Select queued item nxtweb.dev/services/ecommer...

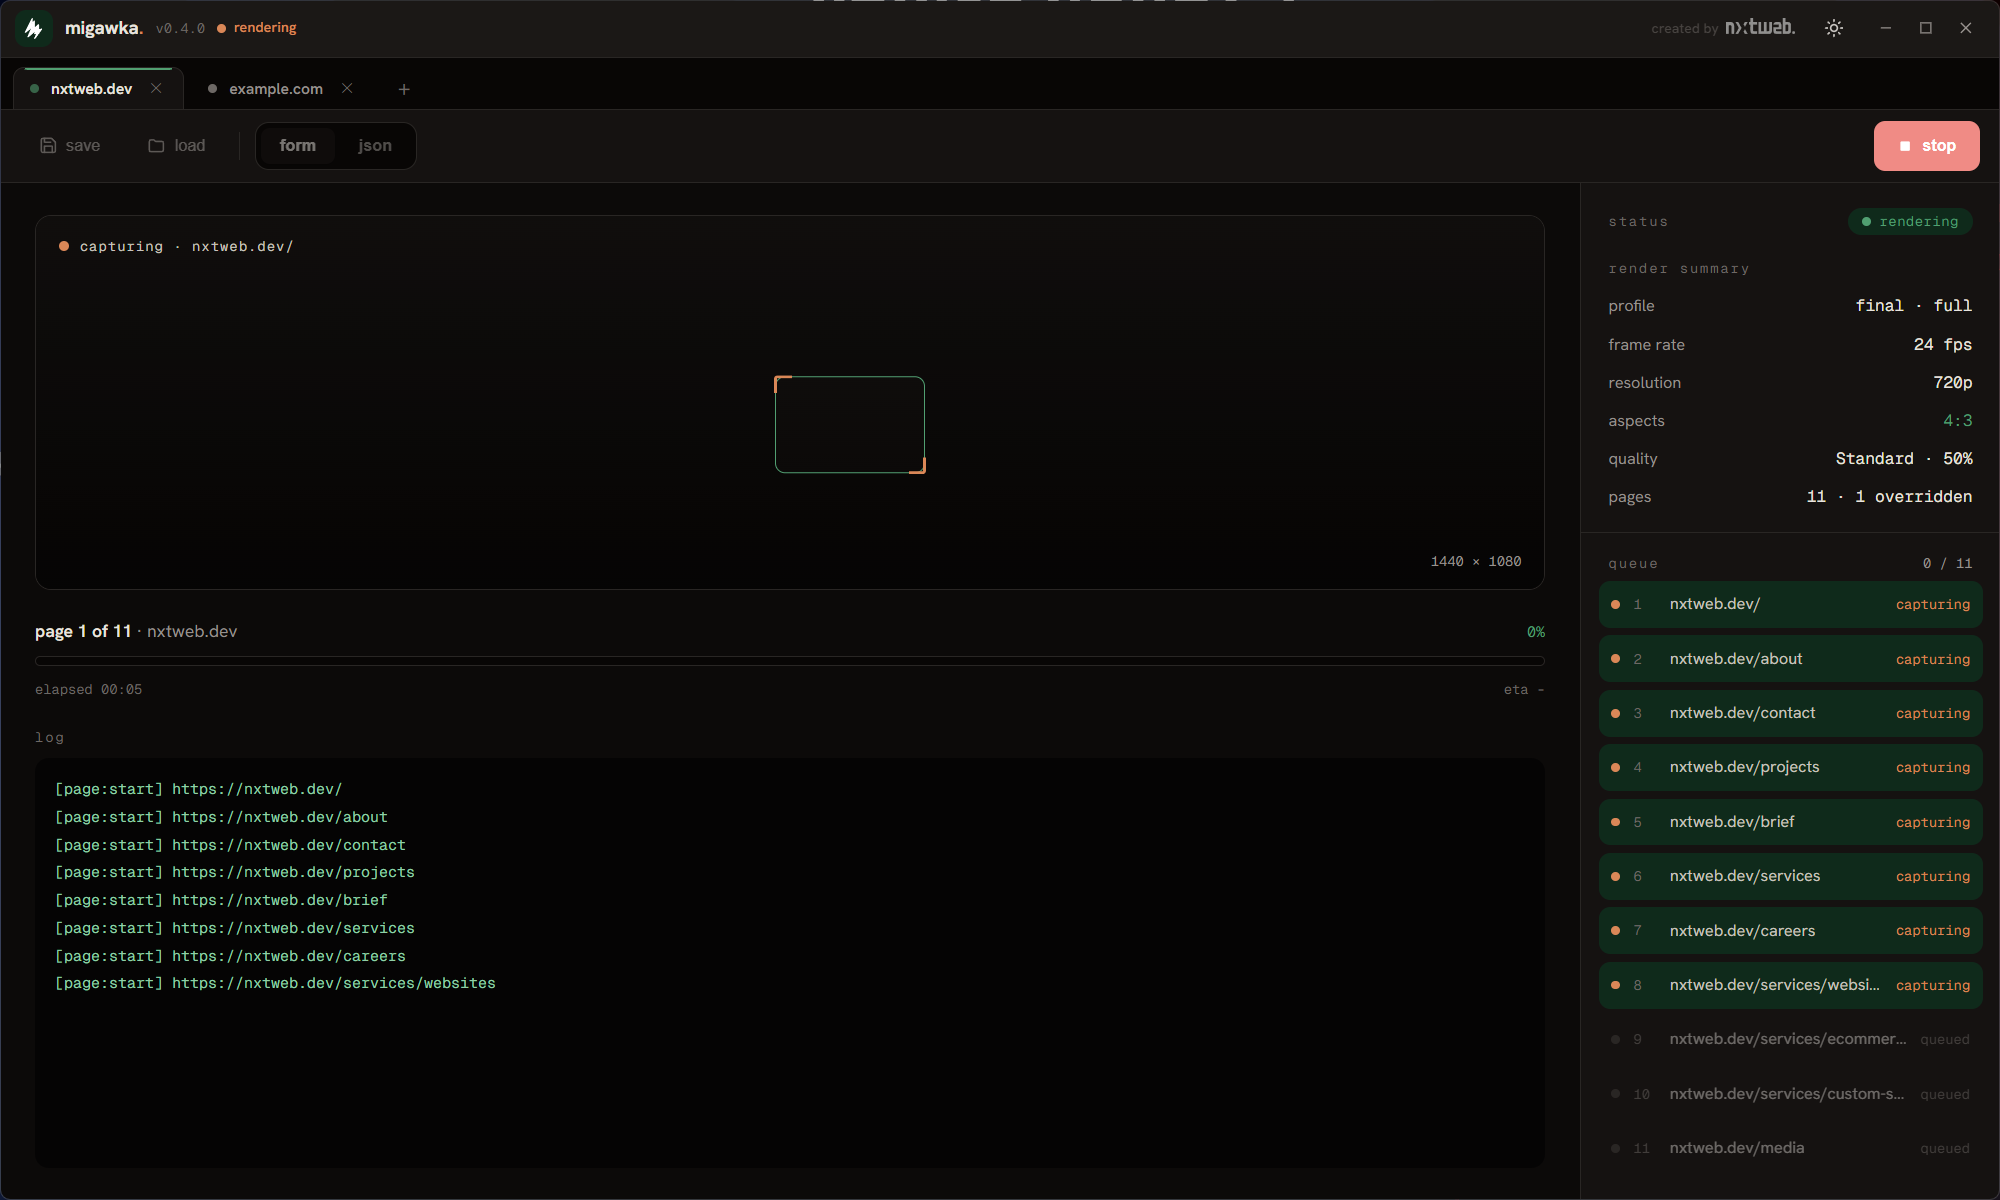coord(1790,1039)
